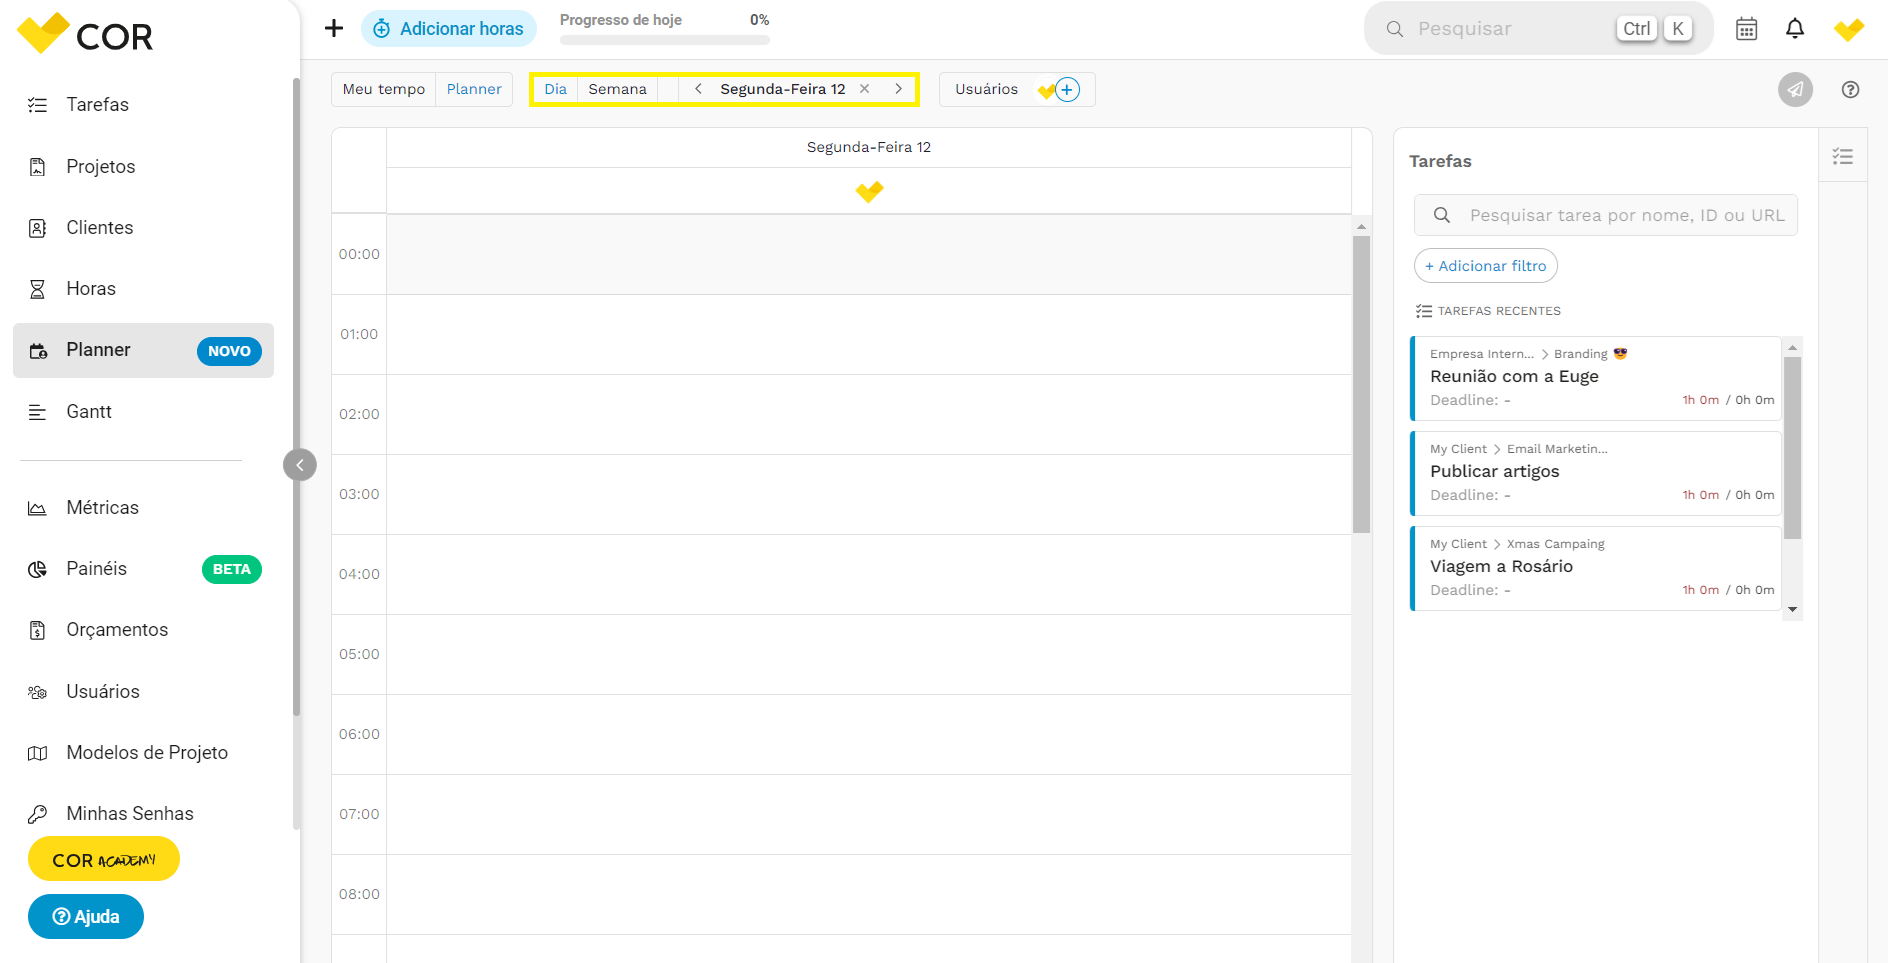Switch to the Planner tab

(474, 89)
